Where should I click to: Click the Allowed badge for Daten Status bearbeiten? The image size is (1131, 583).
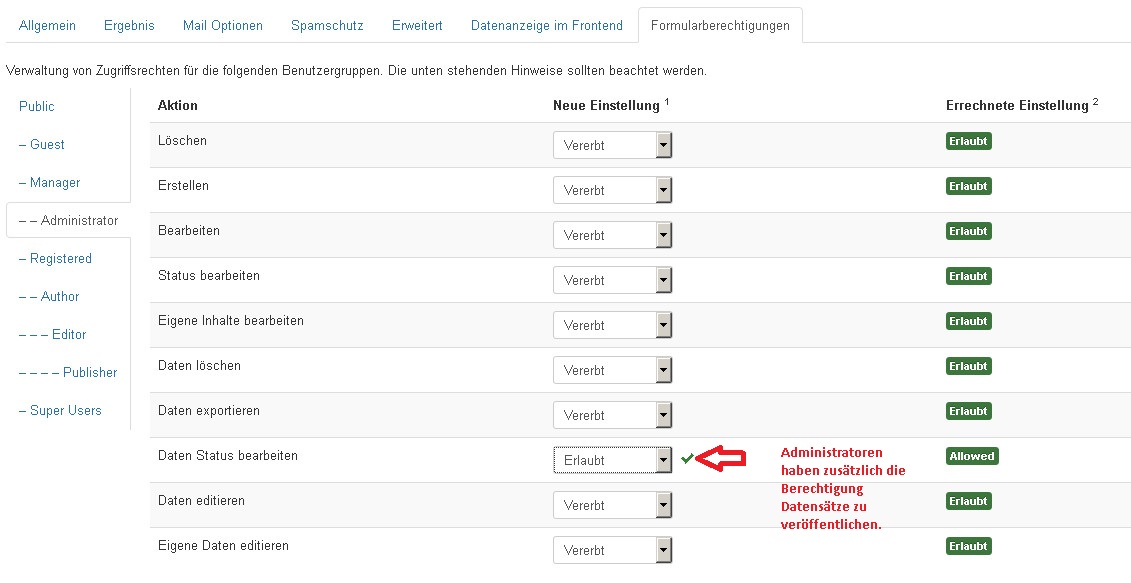972,456
